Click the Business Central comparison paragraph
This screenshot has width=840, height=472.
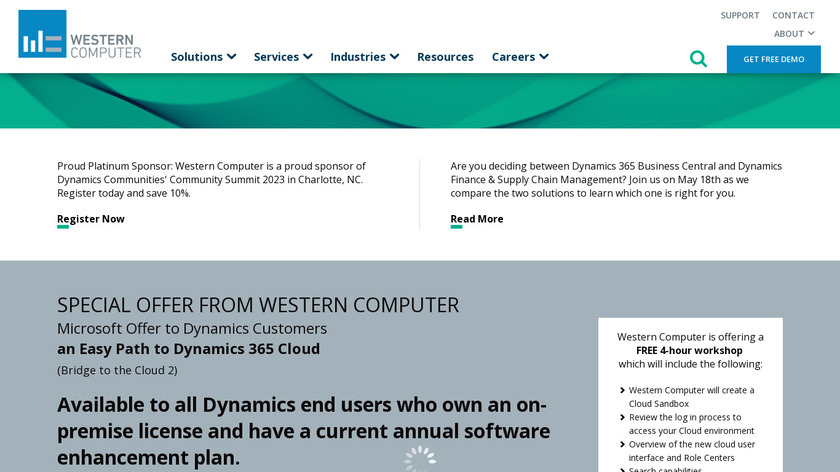[616, 179]
